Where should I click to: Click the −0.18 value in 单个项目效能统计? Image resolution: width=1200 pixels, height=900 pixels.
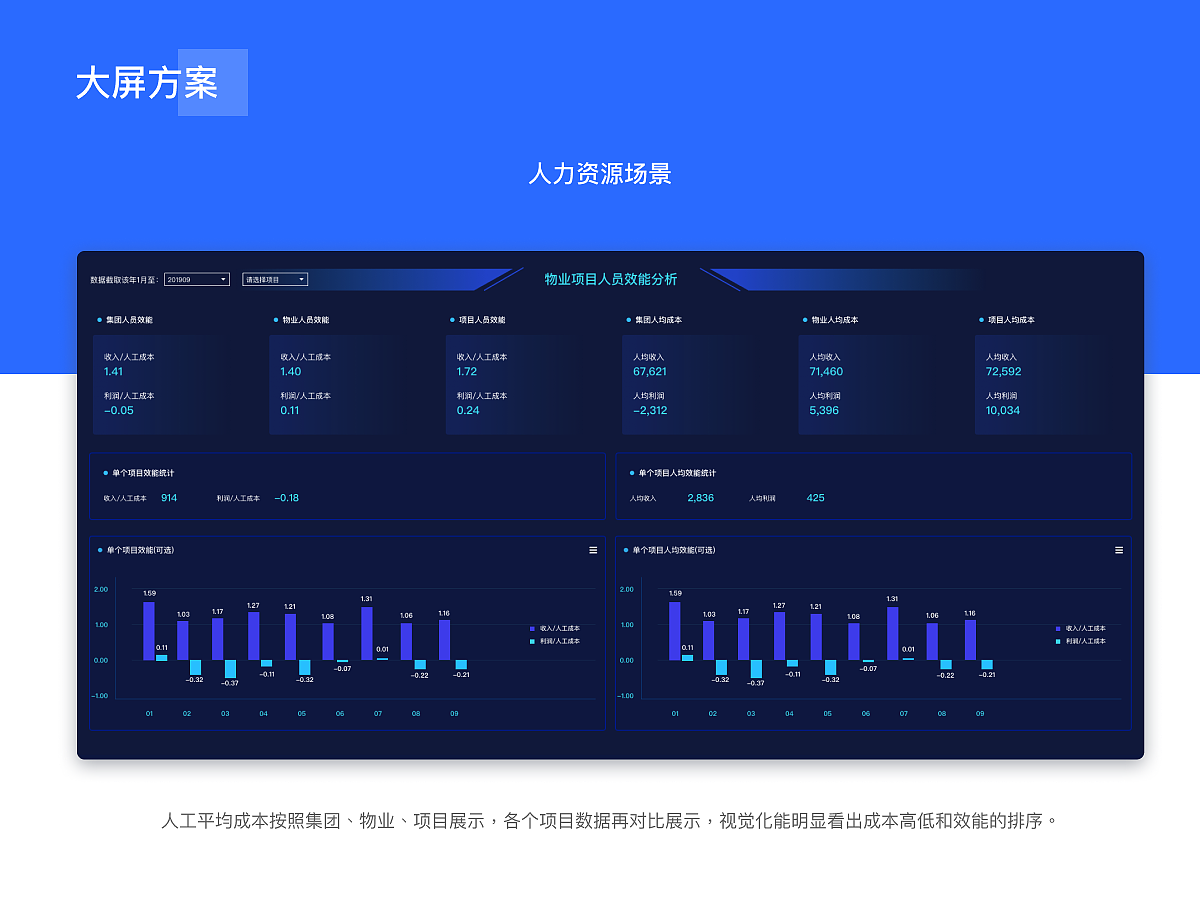click(286, 498)
